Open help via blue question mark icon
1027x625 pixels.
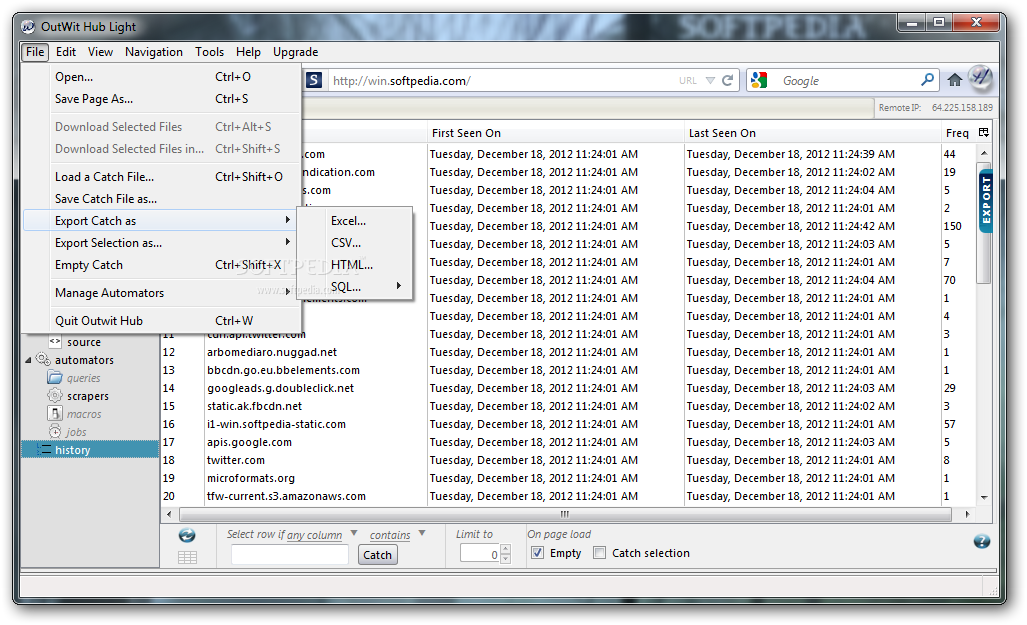981,541
